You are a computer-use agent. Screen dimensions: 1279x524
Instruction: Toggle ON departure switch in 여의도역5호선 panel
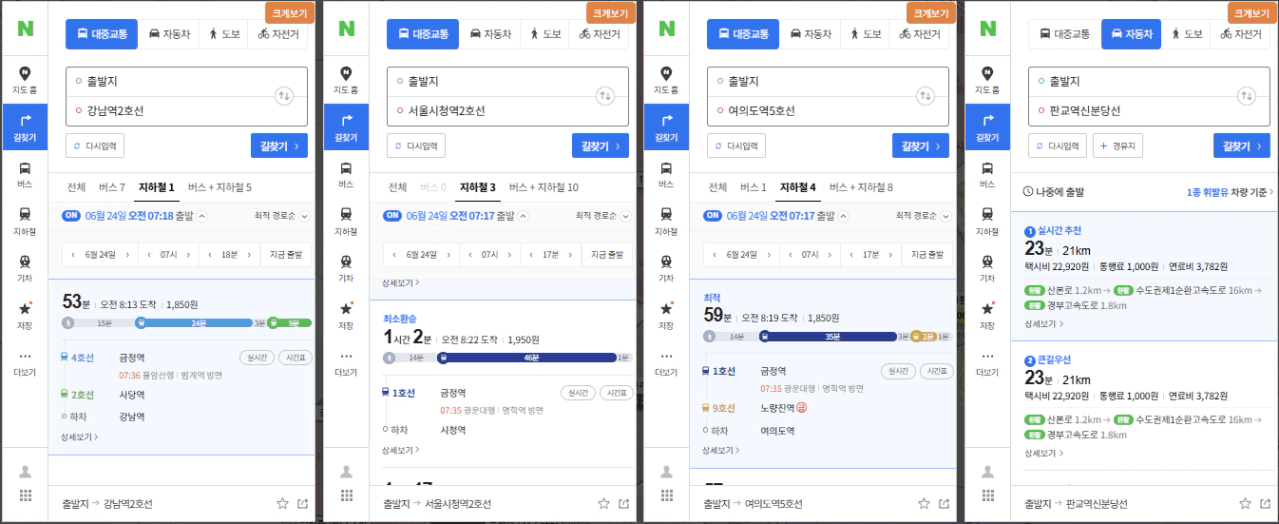(713, 215)
